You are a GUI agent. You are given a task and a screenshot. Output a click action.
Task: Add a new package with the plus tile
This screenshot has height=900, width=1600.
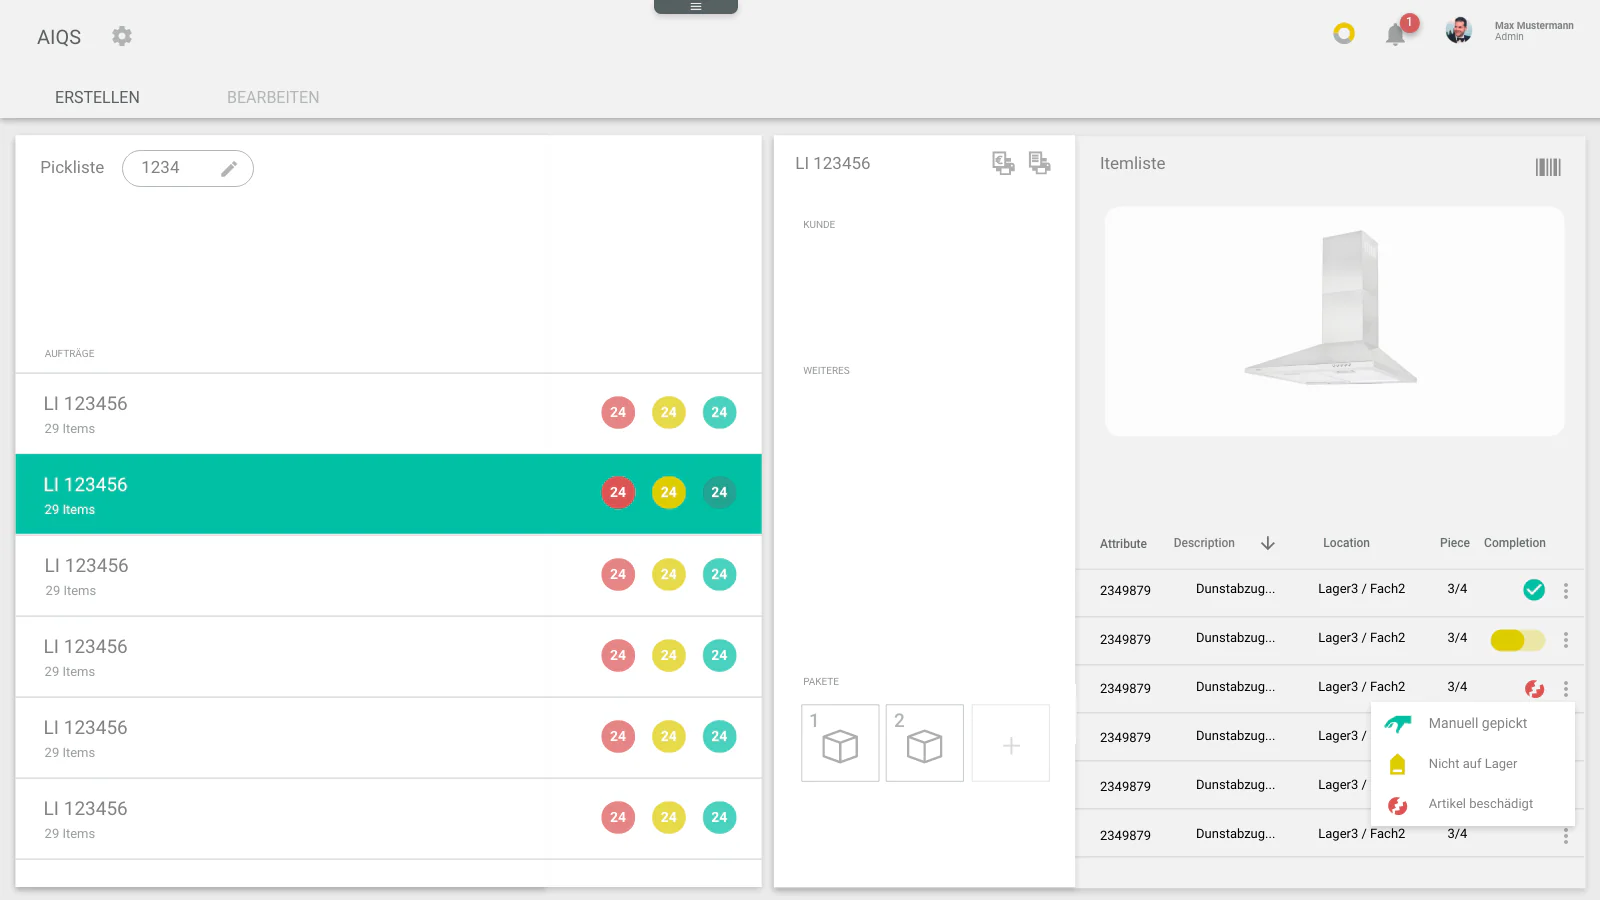(x=1011, y=743)
